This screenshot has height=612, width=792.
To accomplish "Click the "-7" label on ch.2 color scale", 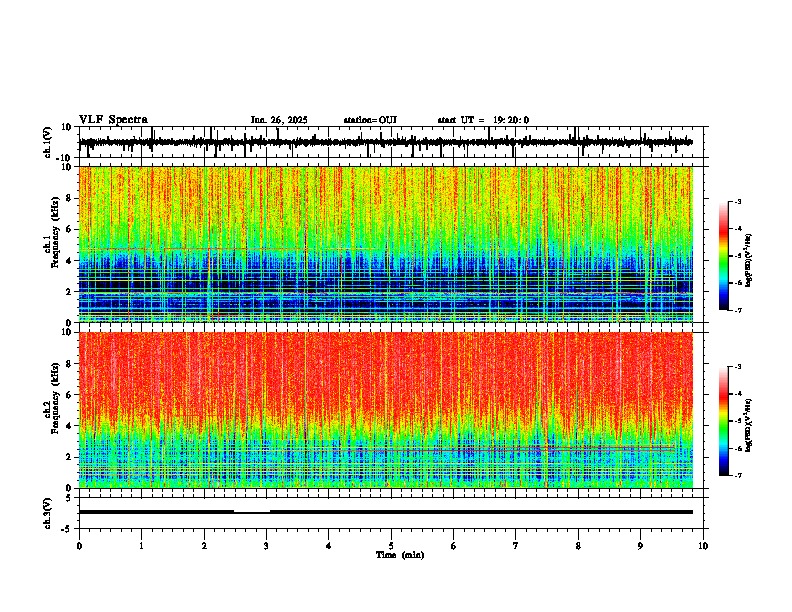I will [x=737, y=475].
